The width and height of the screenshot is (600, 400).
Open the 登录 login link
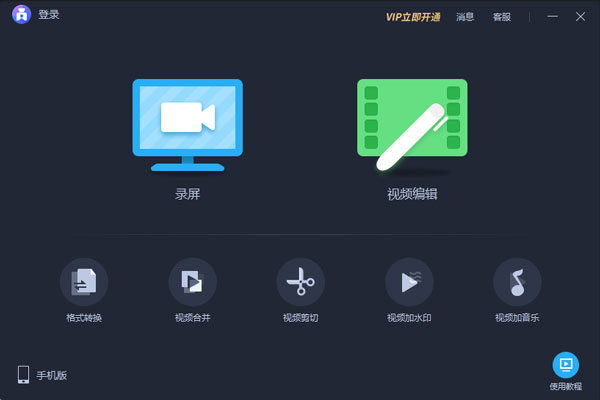click(x=49, y=15)
